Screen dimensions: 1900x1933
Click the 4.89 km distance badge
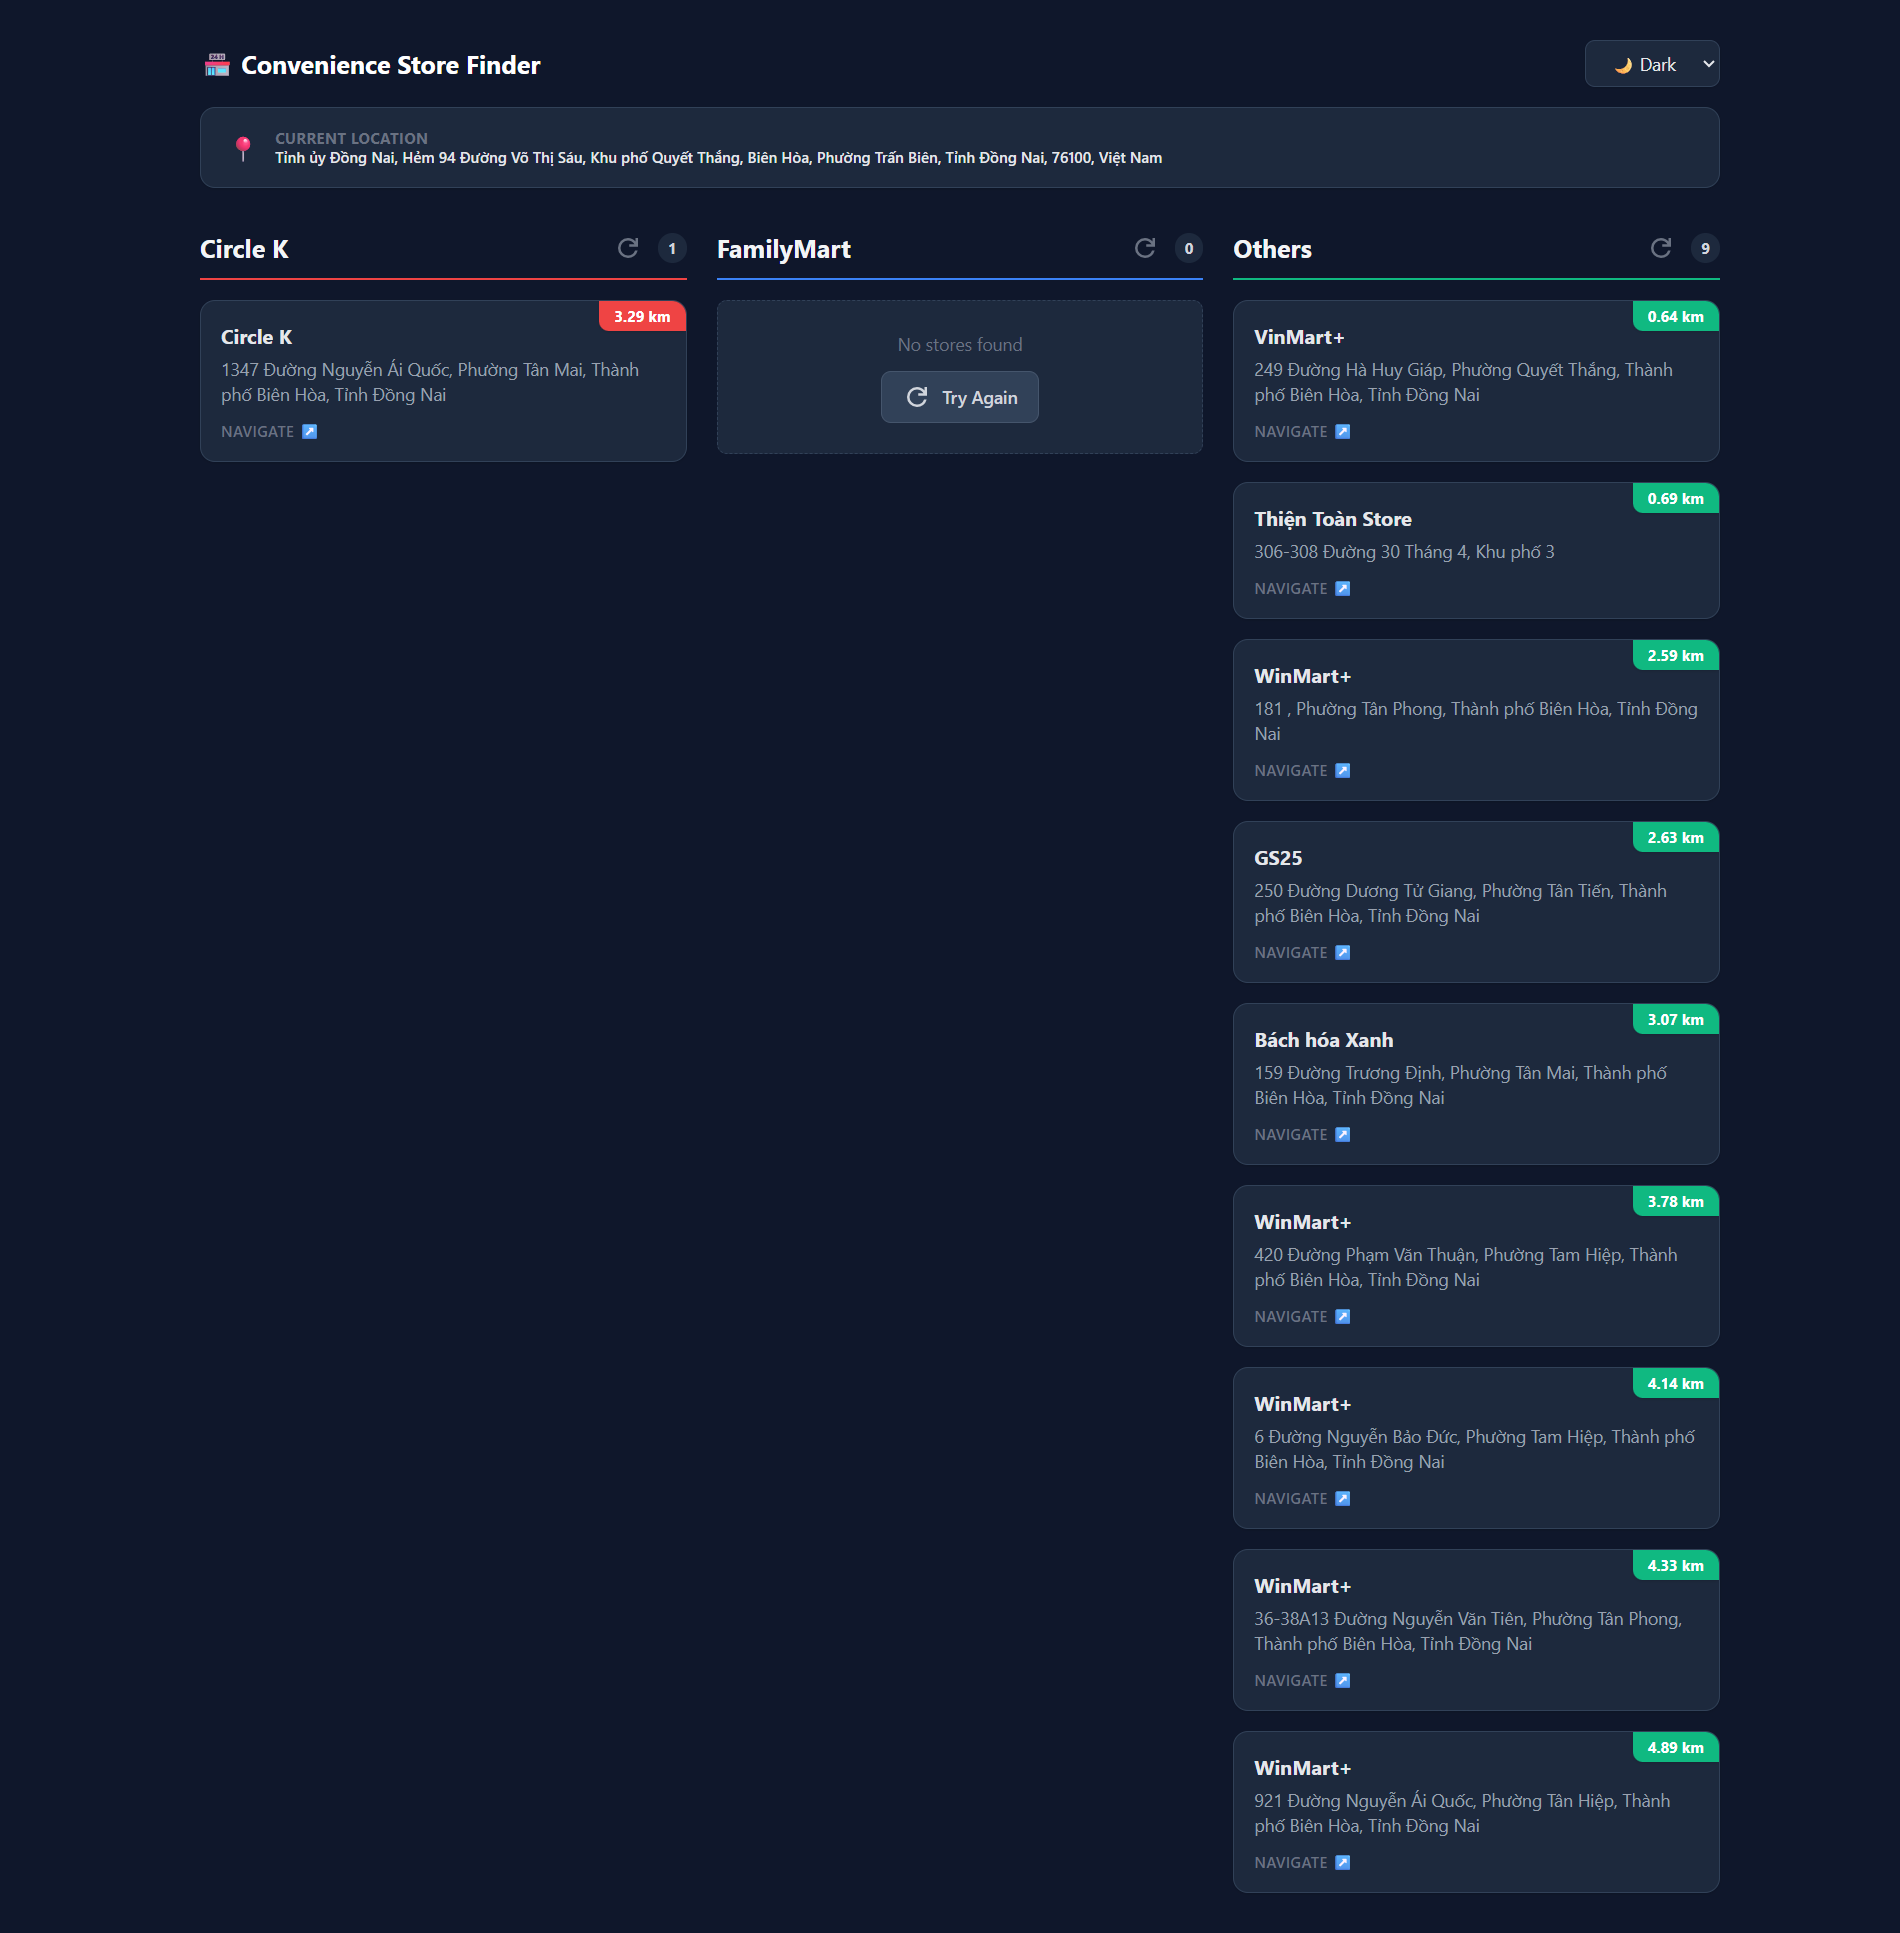click(x=1676, y=1747)
